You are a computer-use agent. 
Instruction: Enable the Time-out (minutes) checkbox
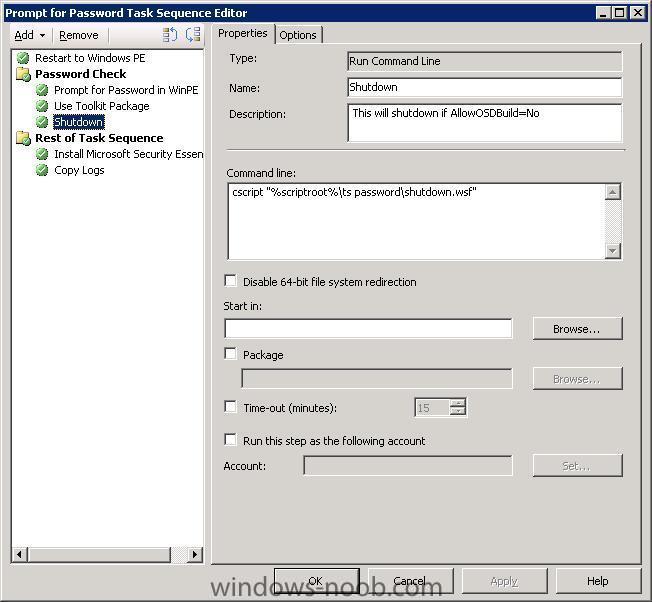click(x=230, y=407)
